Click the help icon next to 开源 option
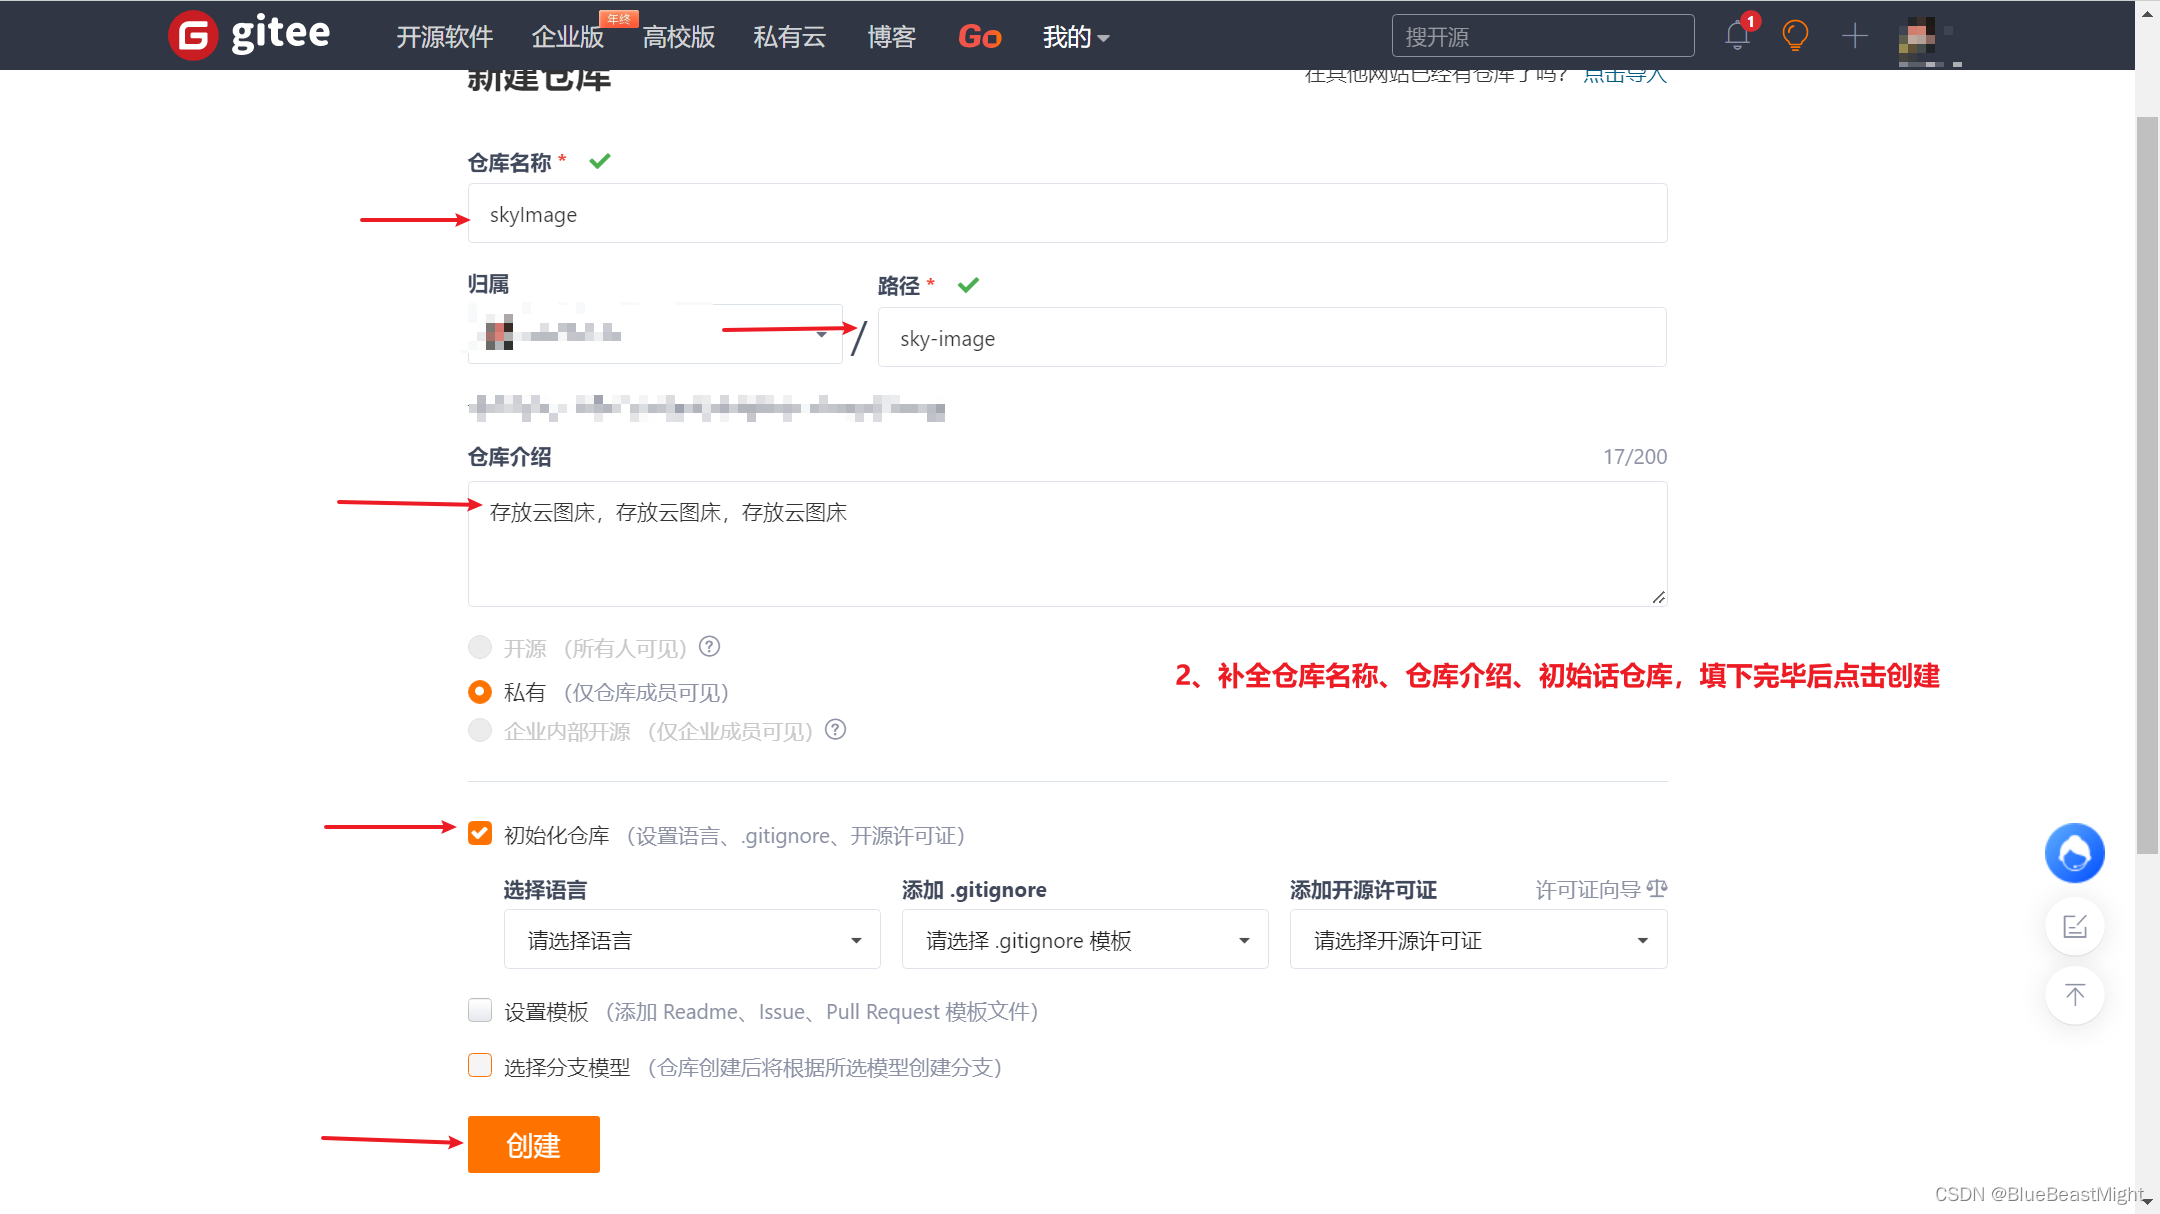 click(x=709, y=647)
